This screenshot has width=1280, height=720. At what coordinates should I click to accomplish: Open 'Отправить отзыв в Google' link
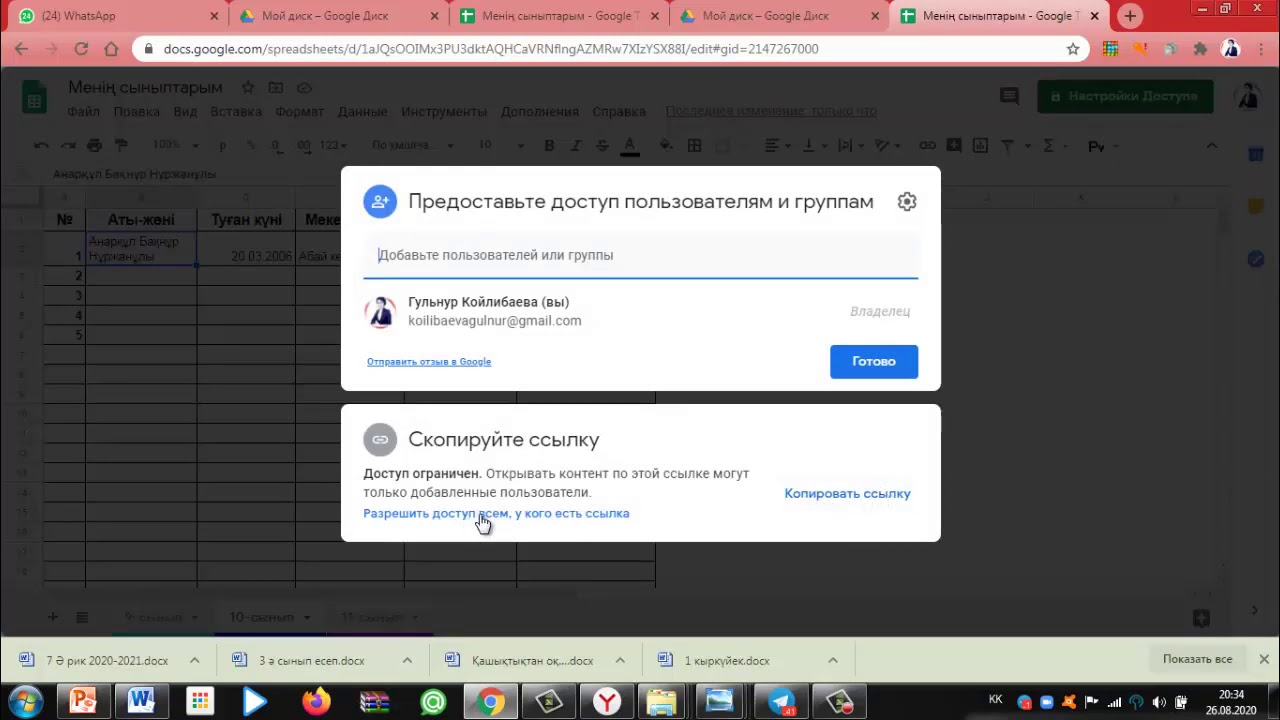point(429,362)
